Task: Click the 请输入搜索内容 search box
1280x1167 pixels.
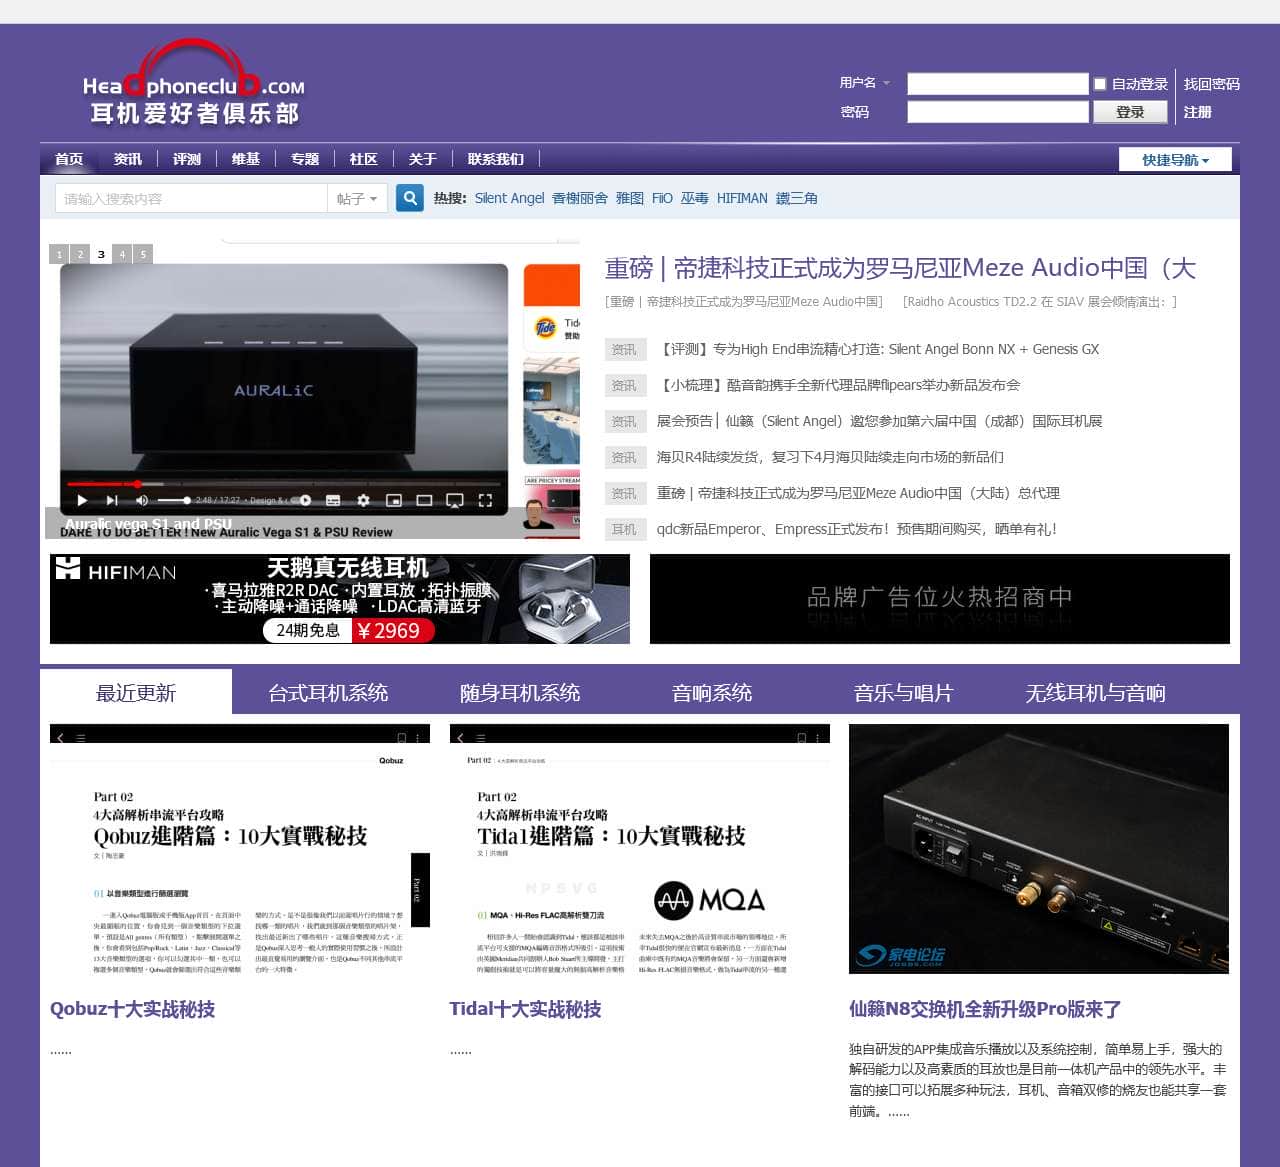Action: pos(191,198)
